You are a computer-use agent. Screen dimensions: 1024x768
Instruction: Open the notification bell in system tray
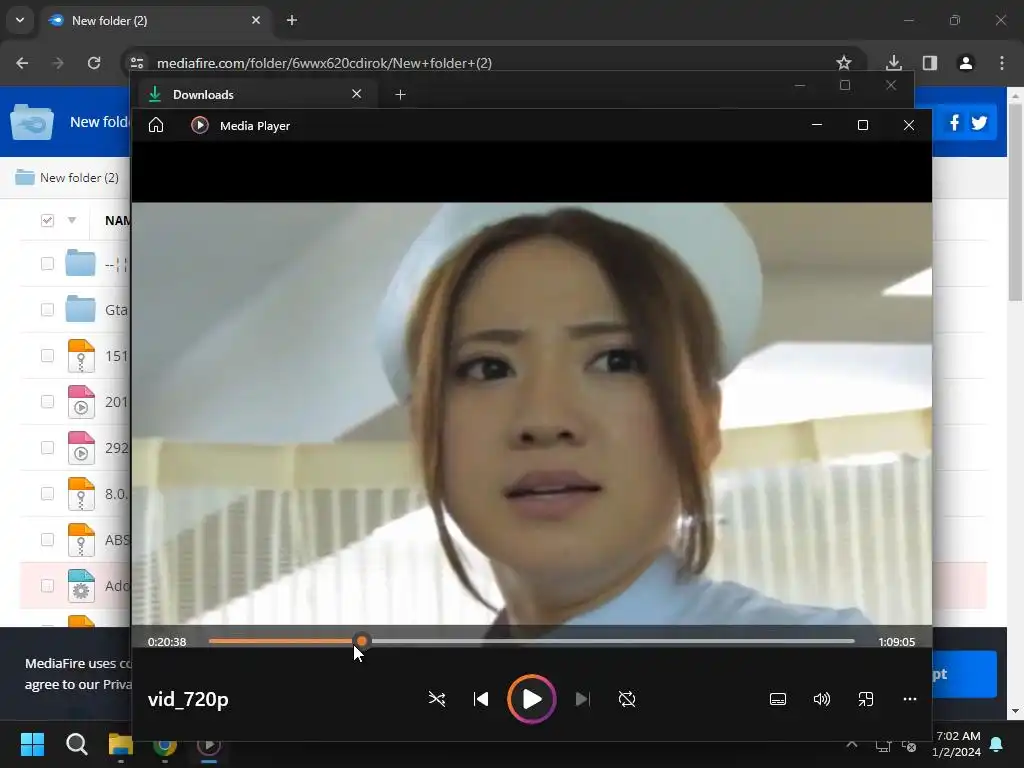[997, 744]
